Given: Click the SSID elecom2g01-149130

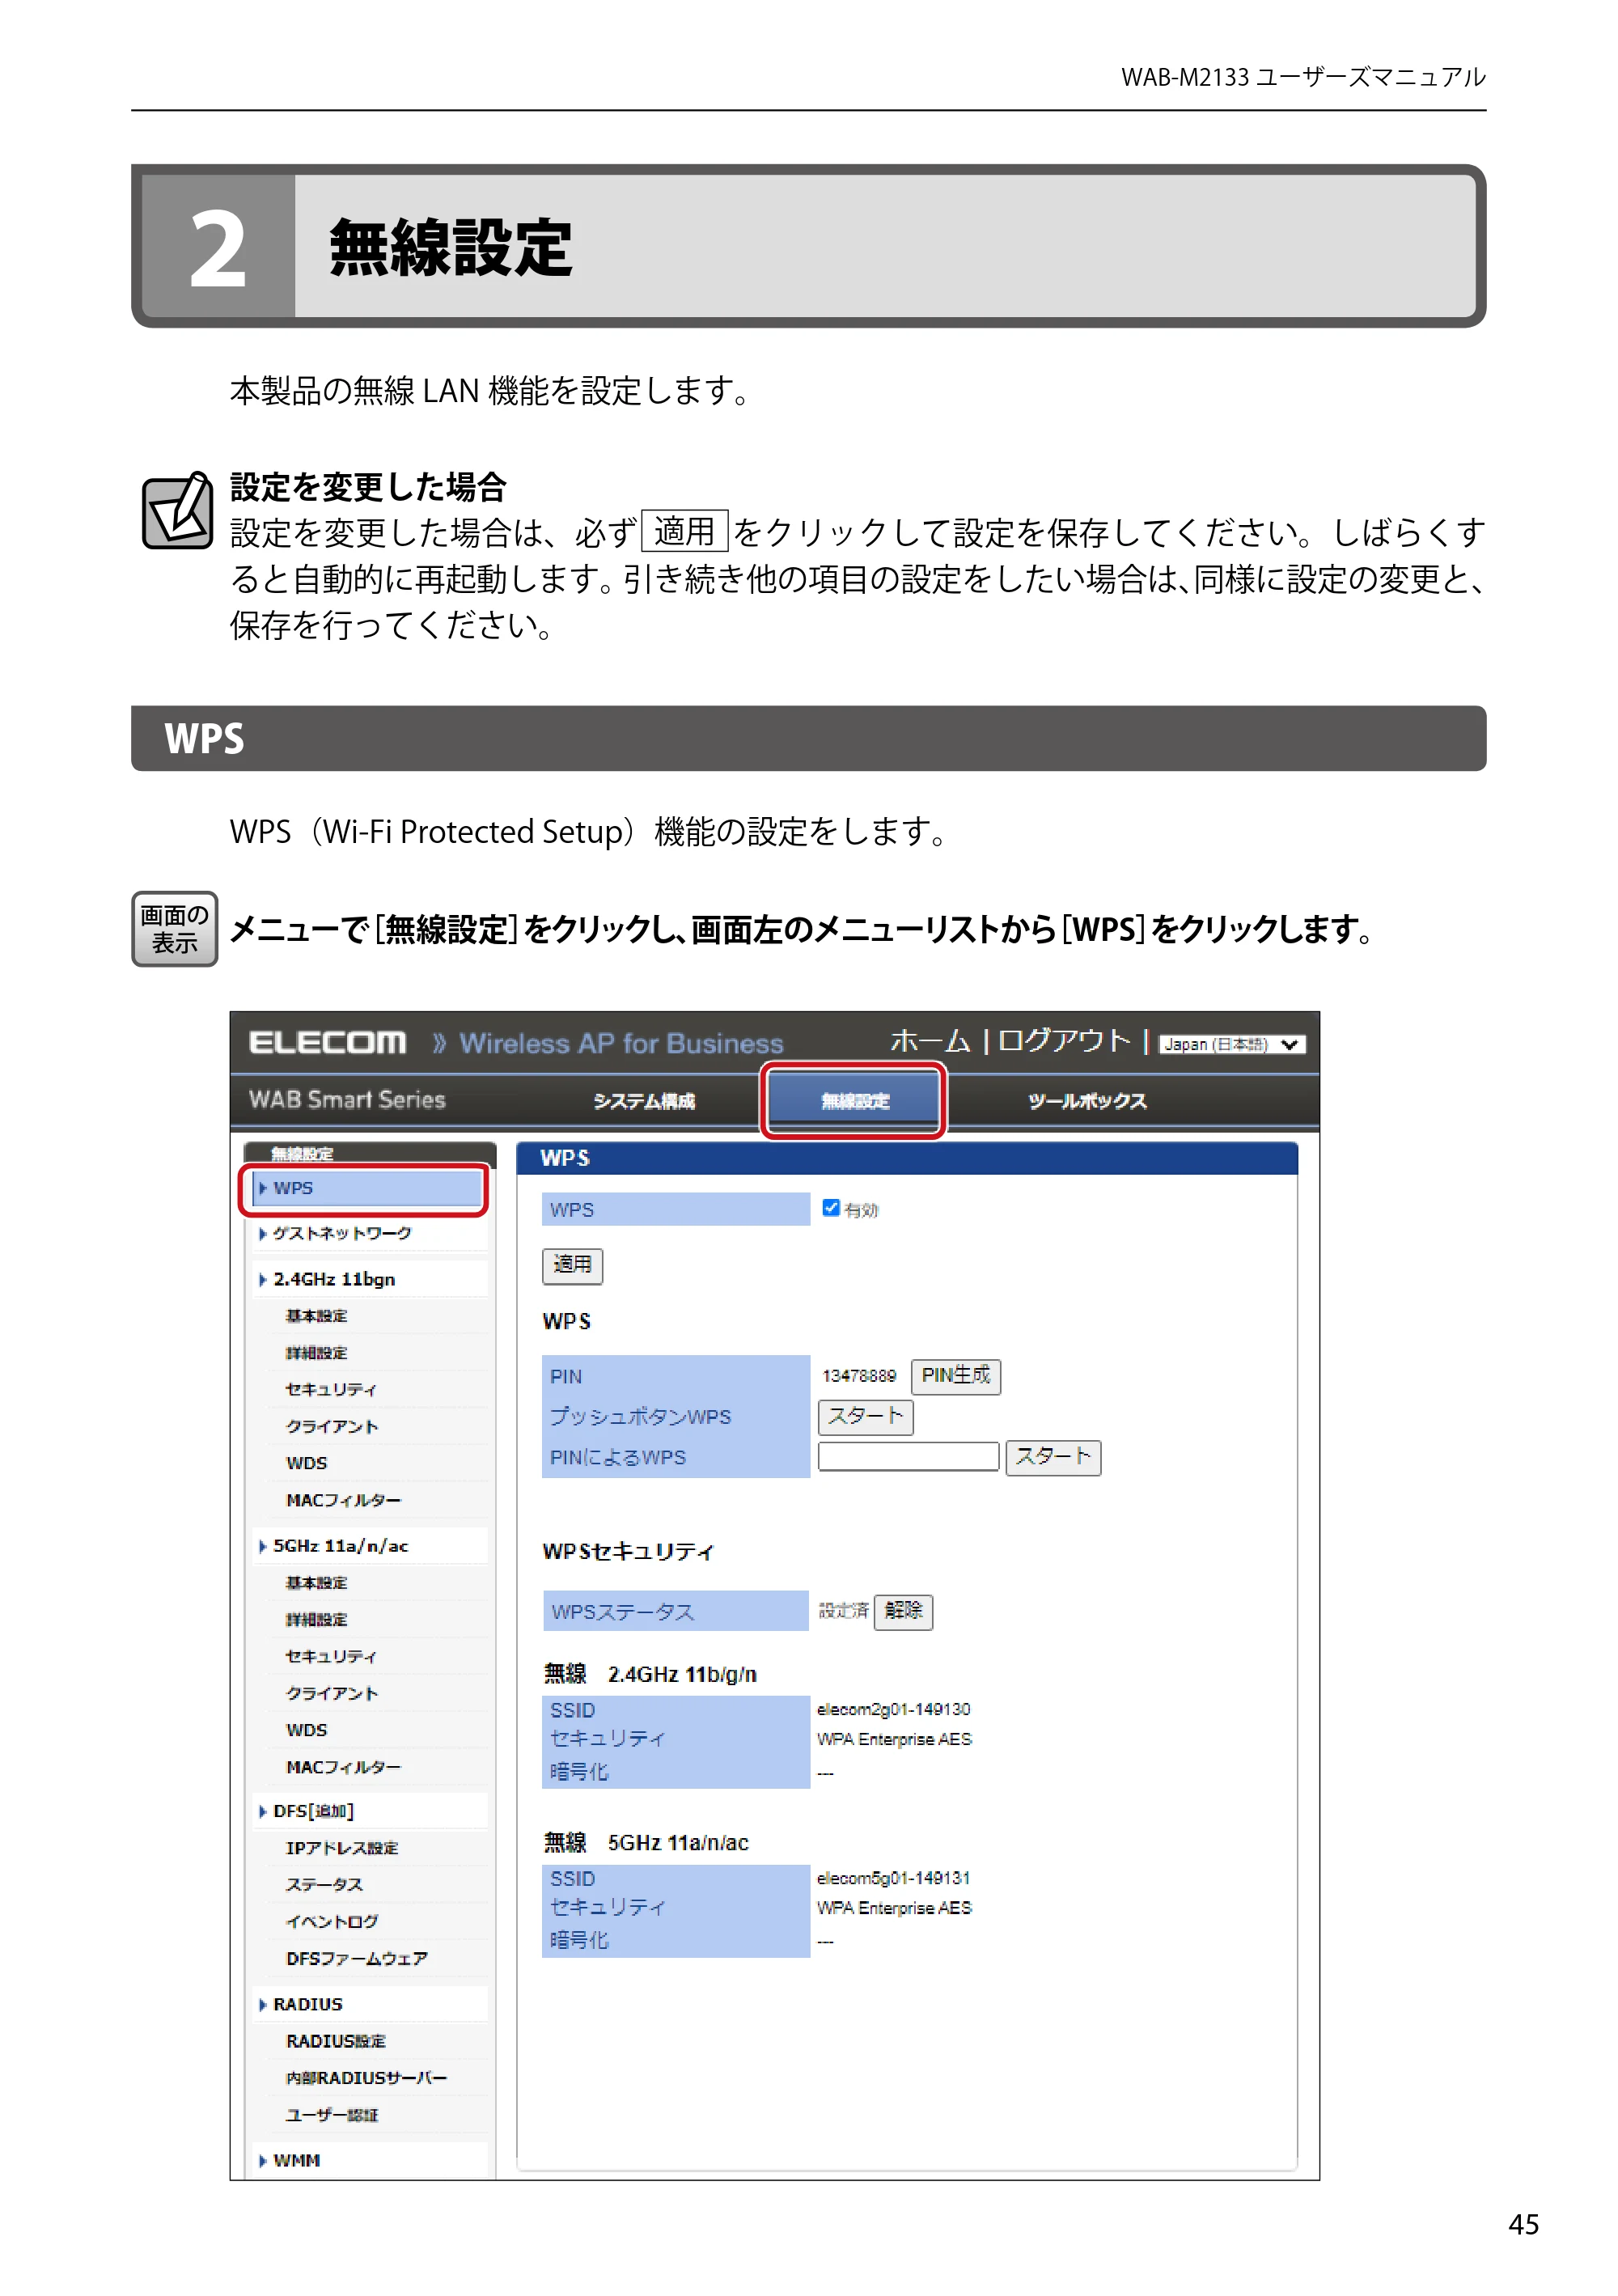Looking at the screenshot, I should pos(893,1710).
